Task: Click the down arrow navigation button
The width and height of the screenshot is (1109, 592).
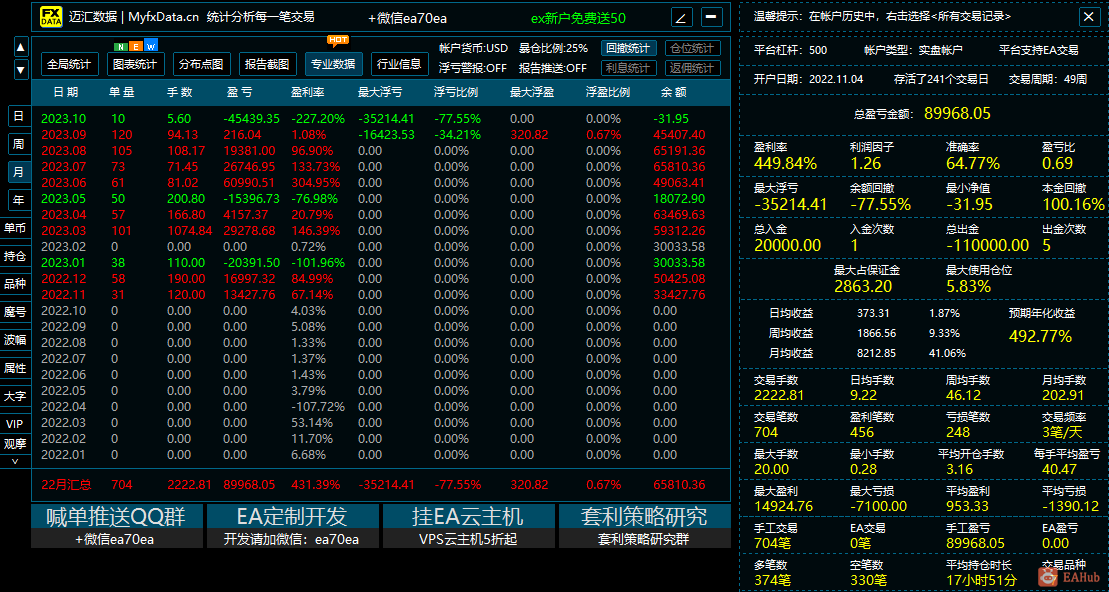Action: 21,70
